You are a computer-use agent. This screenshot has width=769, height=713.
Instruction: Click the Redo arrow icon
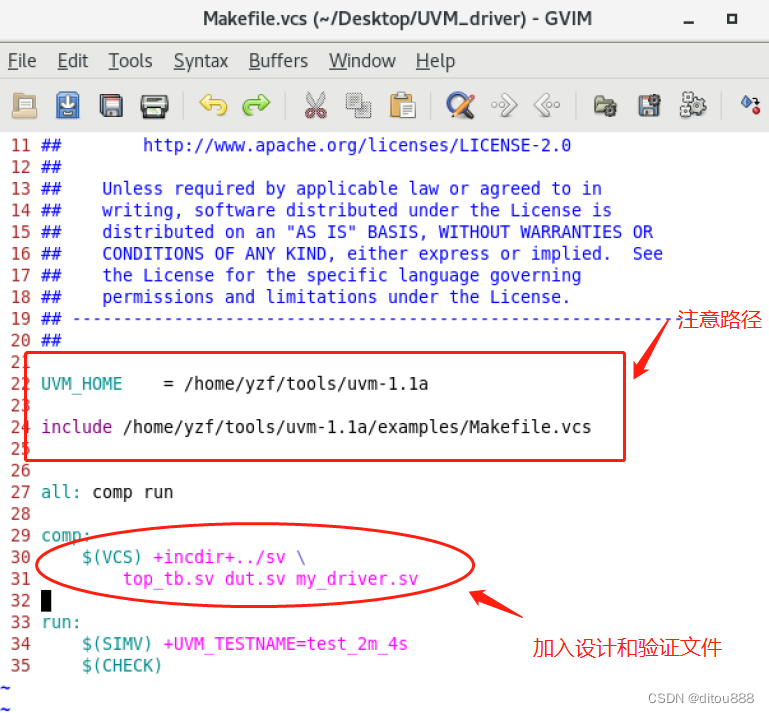[x=256, y=105]
